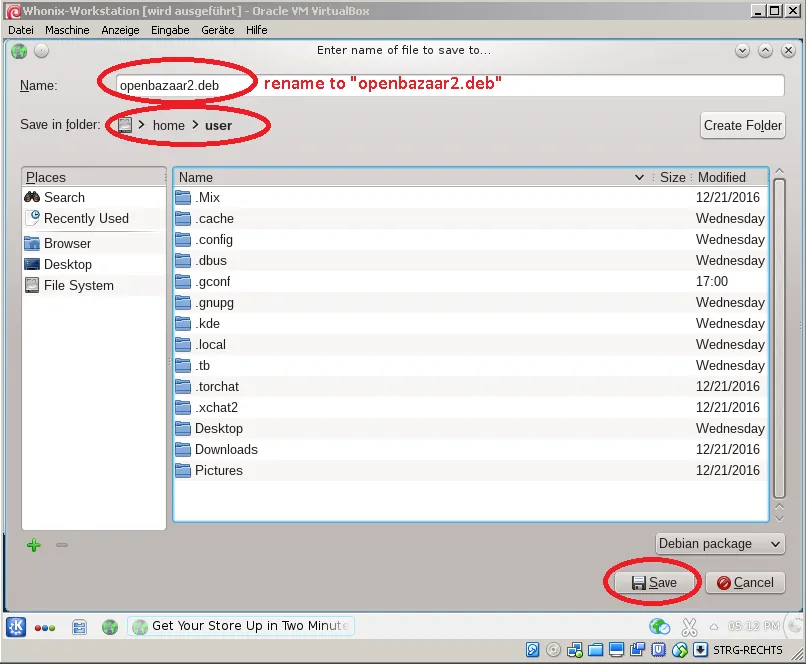
Task: Open the KDE application launcher
Action: coord(16,626)
